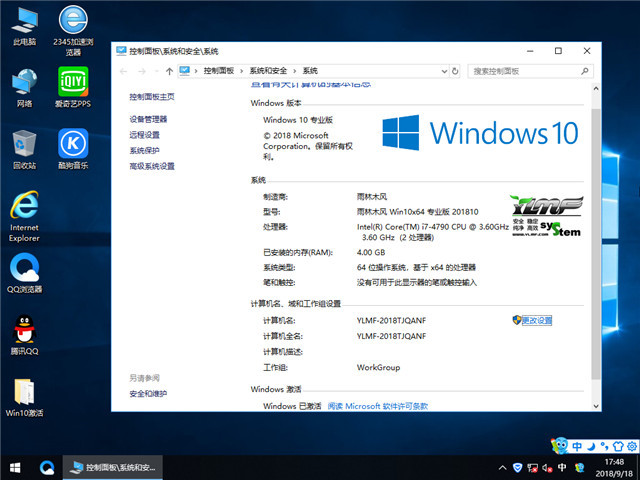Click the processor text Intel(R) Core(TM) i7-4790

(x=433, y=227)
